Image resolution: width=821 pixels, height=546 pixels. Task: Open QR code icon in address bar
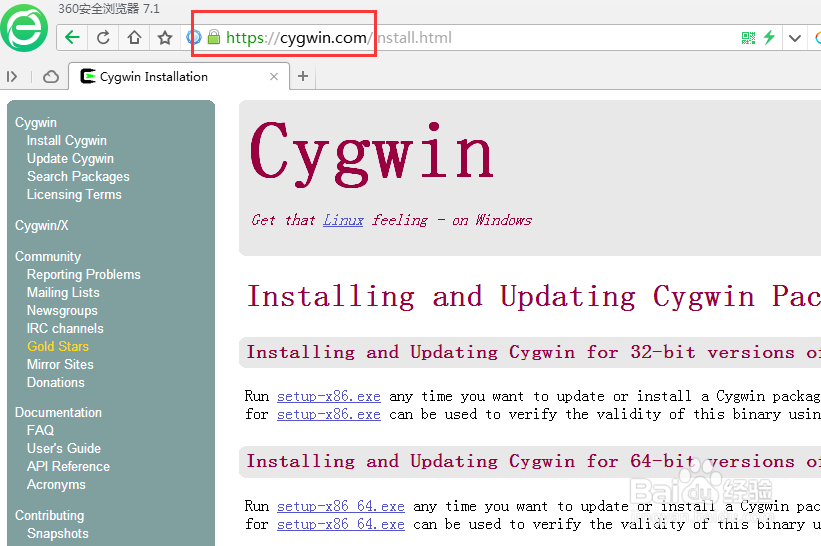(x=748, y=38)
